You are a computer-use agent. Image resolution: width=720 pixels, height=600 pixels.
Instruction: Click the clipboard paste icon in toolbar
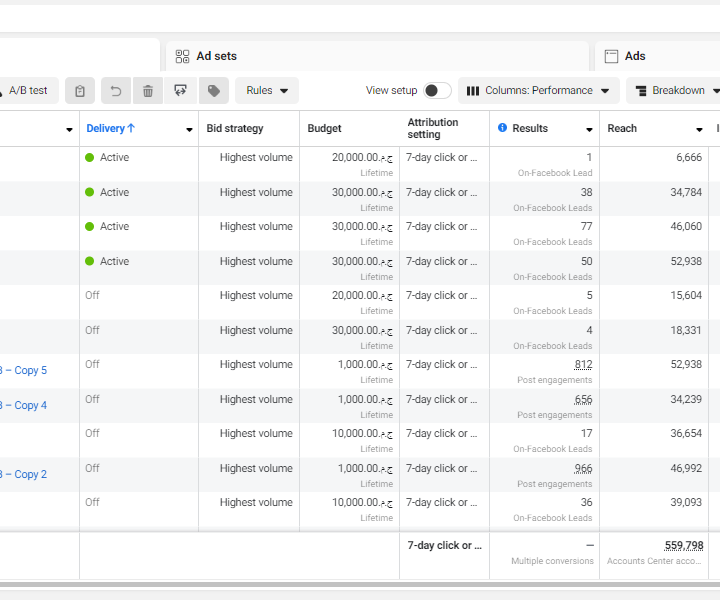point(80,91)
